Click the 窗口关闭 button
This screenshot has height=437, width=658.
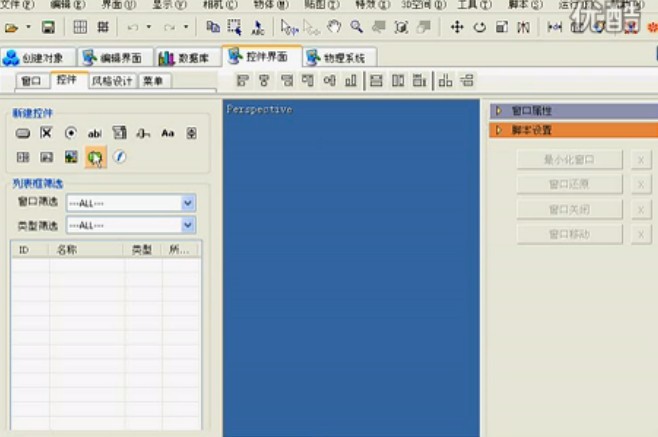(569, 209)
